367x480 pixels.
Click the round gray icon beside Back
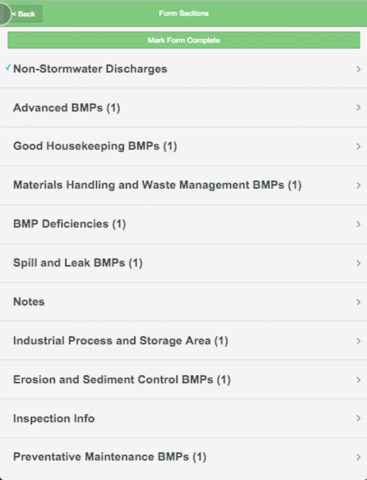4,14
